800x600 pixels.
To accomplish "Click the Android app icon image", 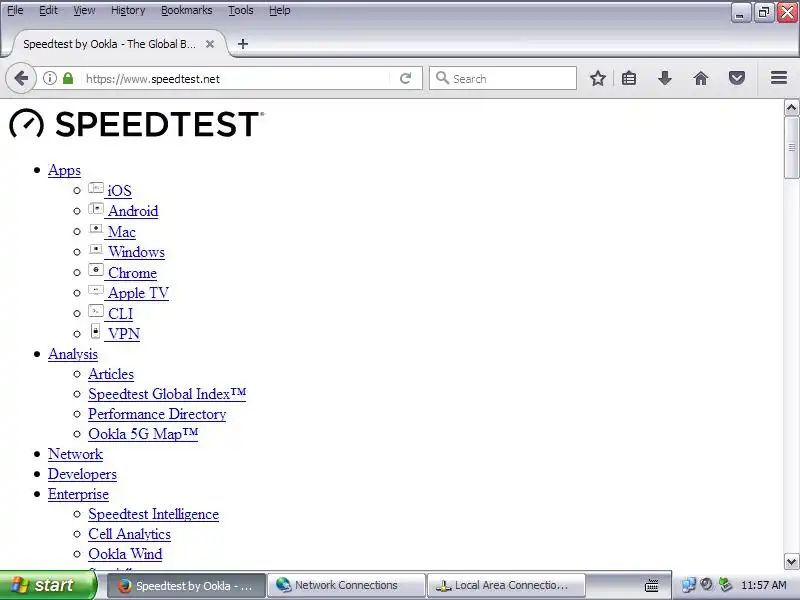I will [96, 209].
